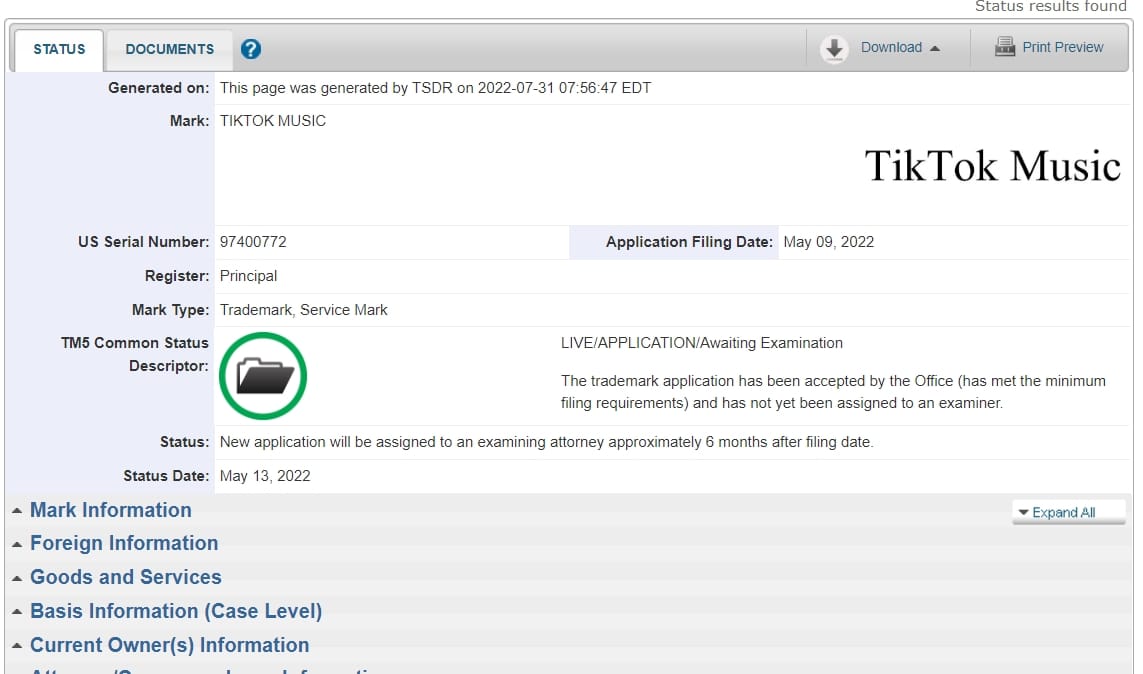Expand the Goods and Services section
1143x674 pixels.
coord(125,577)
